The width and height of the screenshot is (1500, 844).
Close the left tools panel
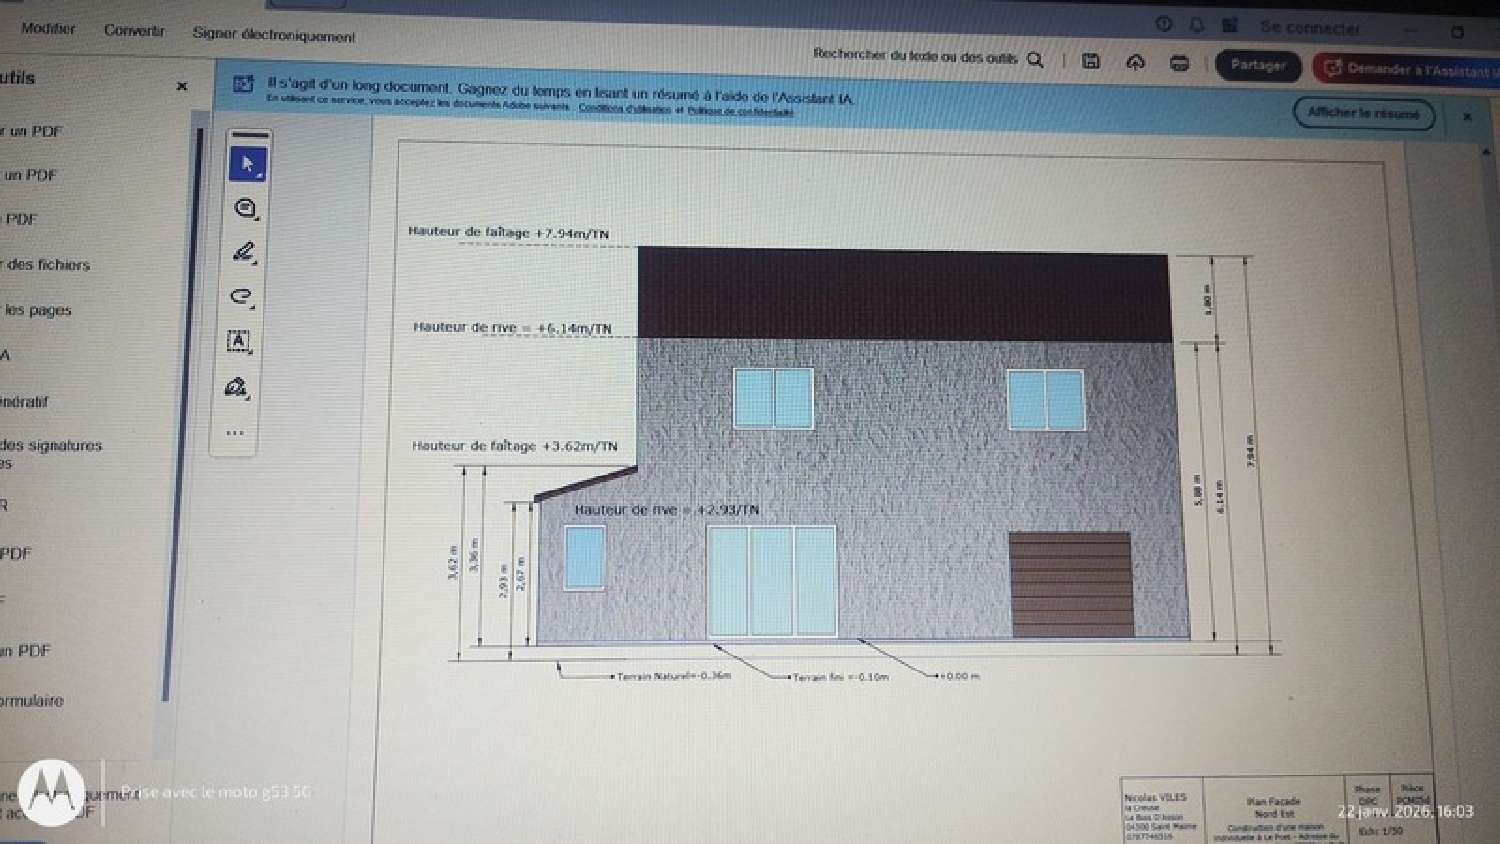[182, 86]
